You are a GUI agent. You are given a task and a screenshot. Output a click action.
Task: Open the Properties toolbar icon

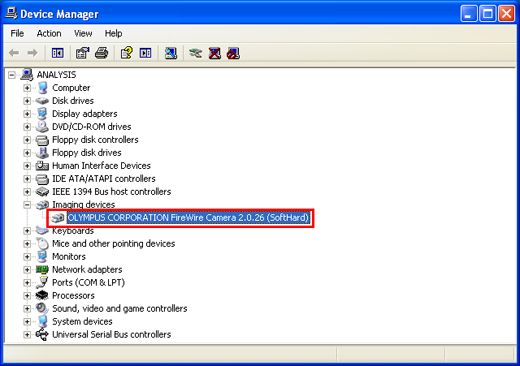click(x=82, y=53)
